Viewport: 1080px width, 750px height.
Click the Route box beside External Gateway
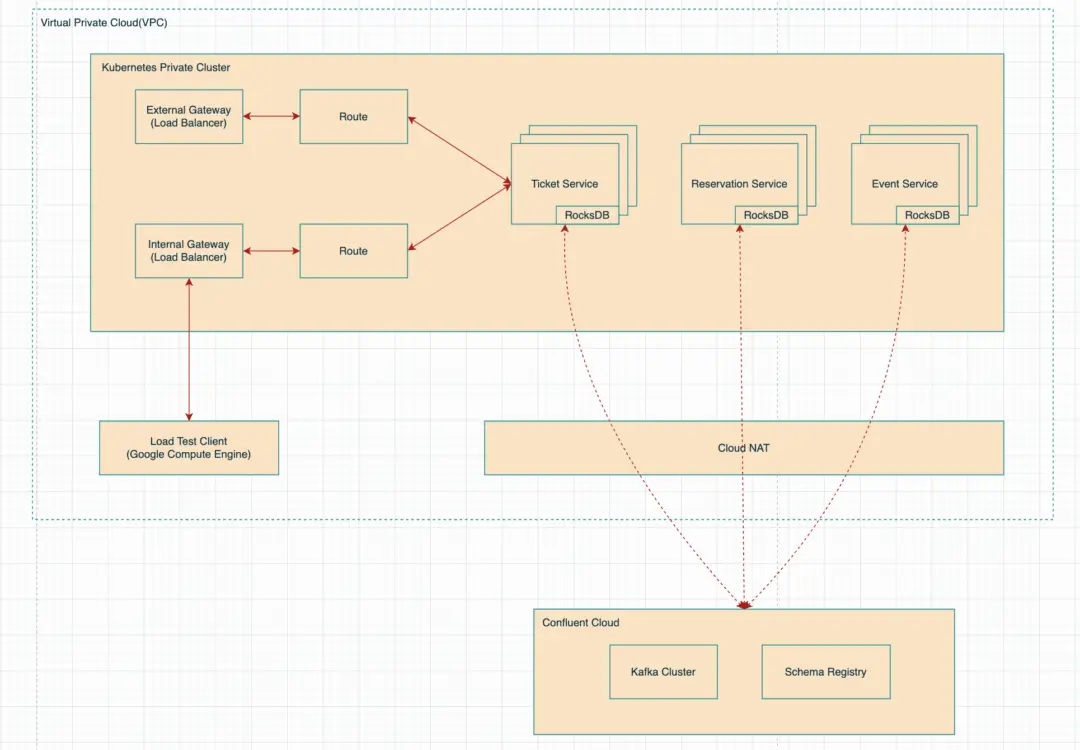353,116
